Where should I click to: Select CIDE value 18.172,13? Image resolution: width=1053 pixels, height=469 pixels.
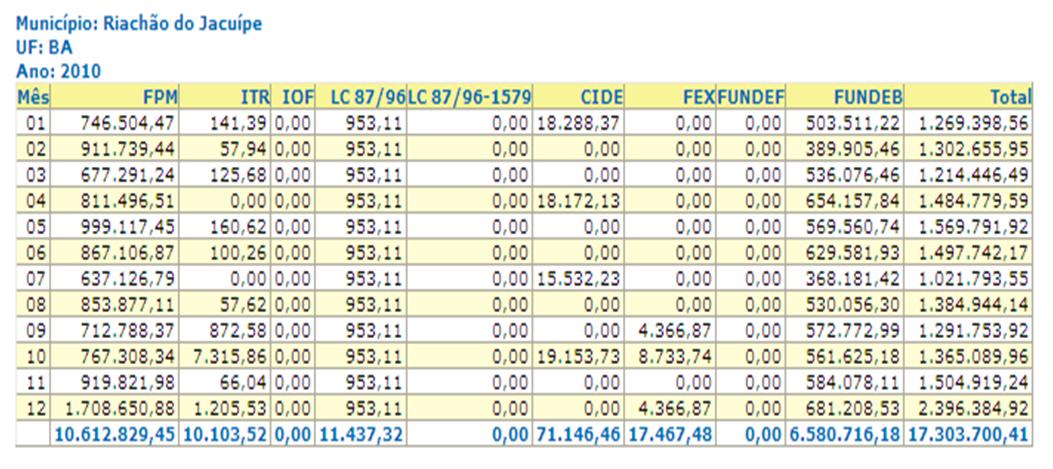(578, 201)
